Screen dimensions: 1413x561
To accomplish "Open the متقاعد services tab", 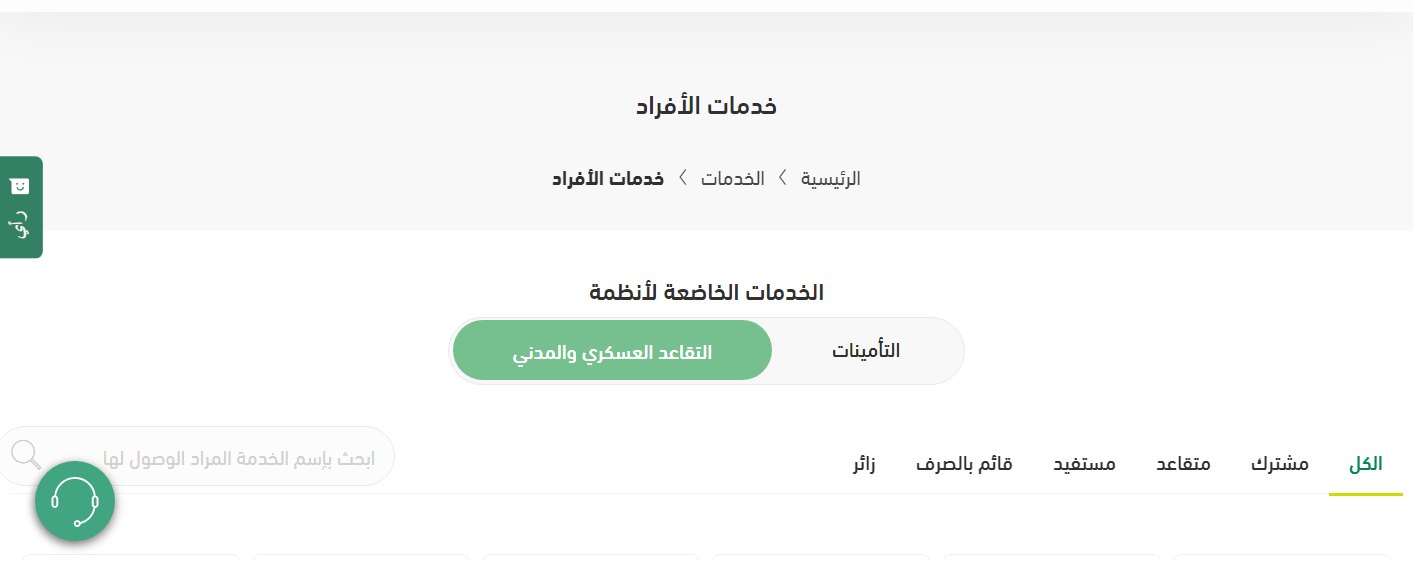I will pyautogui.click(x=1183, y=464).
